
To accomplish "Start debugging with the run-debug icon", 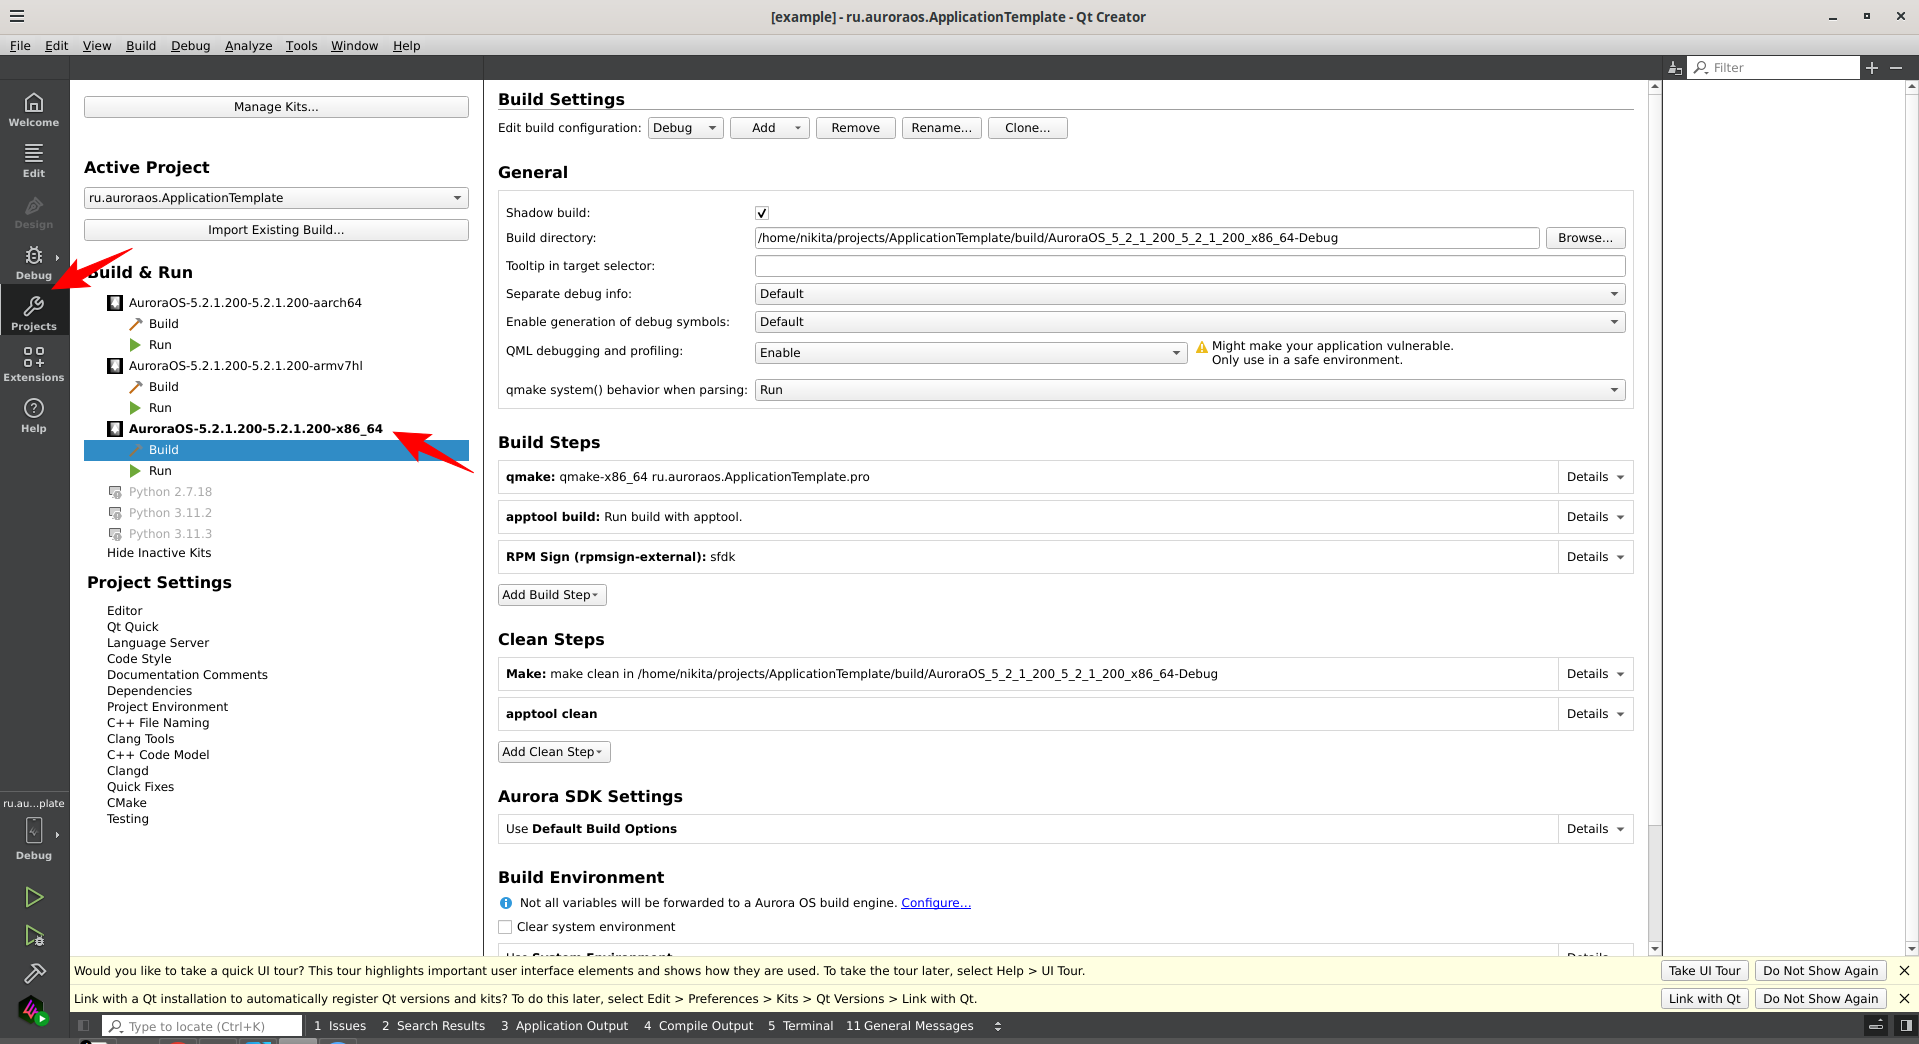I will pyautogui.click(x=34, y=936).
